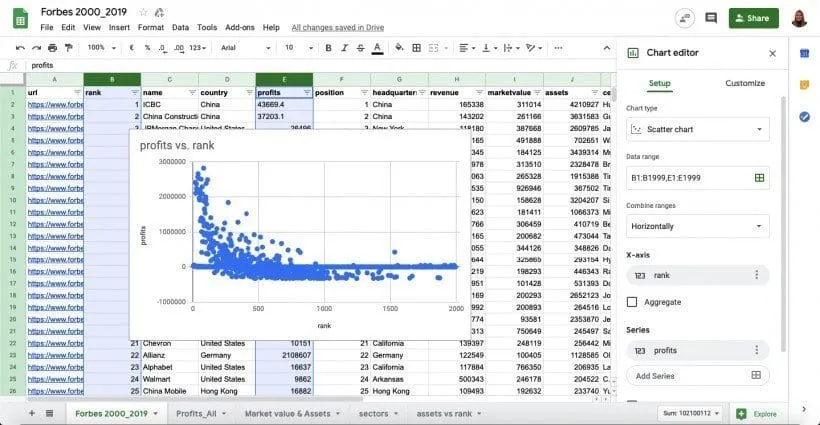Viewport: 820px width, 425px height.
Task: Open the zoom 100% dropdown
Action: (x=101, y=48)
